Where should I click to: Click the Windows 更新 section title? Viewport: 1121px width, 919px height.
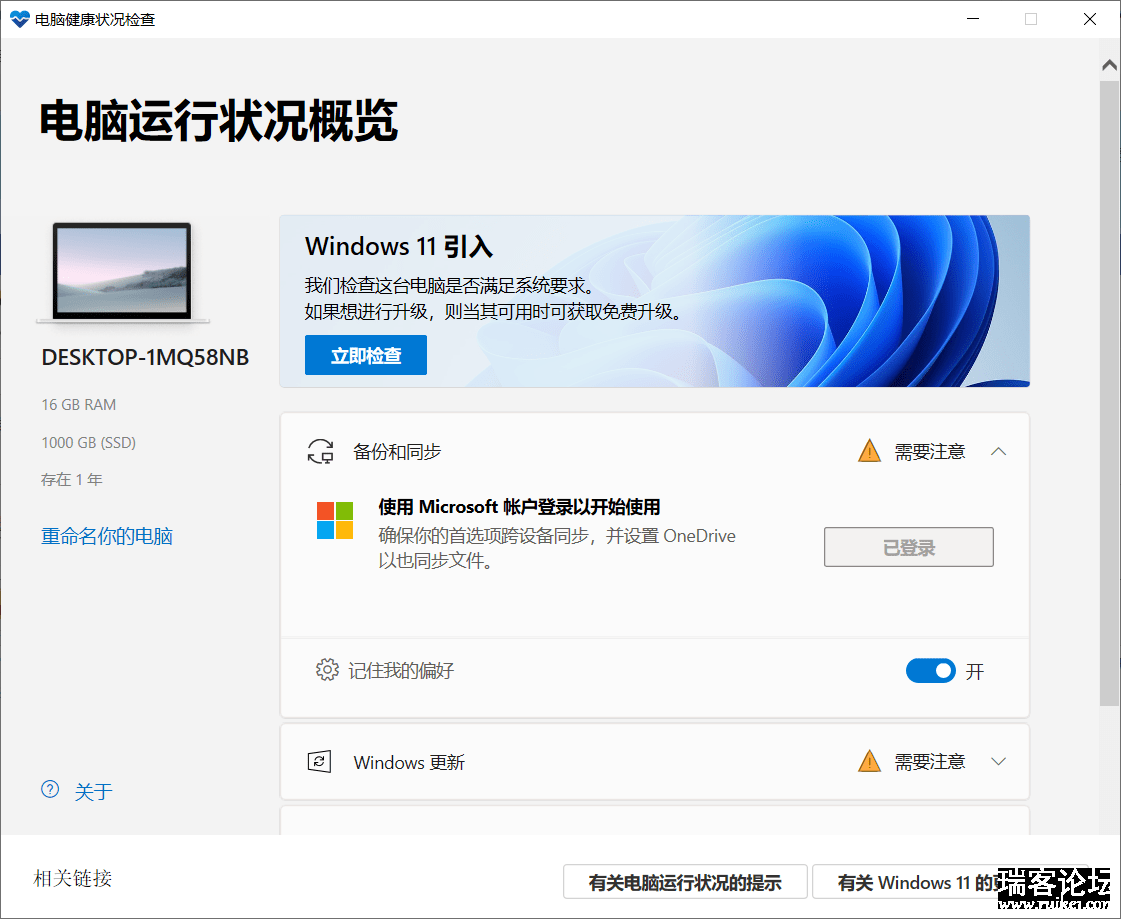click(x=409, y=762)
